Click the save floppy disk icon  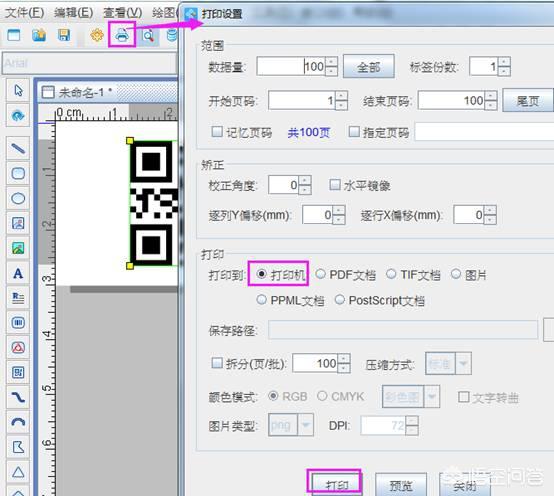click(64, 35)
